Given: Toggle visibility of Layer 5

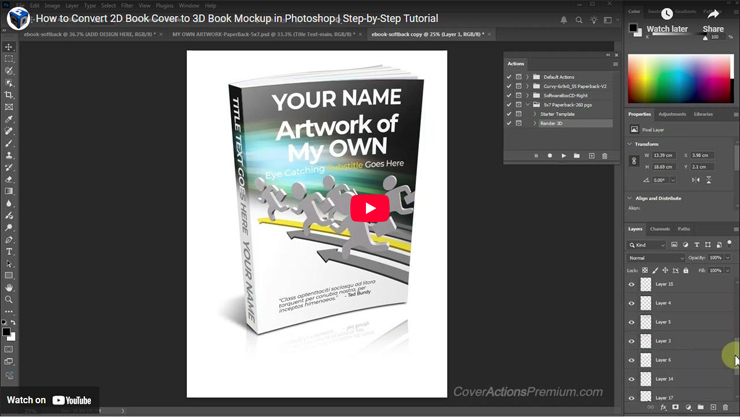Looking at the screenshot, I should pyautogui.click(x=631, y=322).
